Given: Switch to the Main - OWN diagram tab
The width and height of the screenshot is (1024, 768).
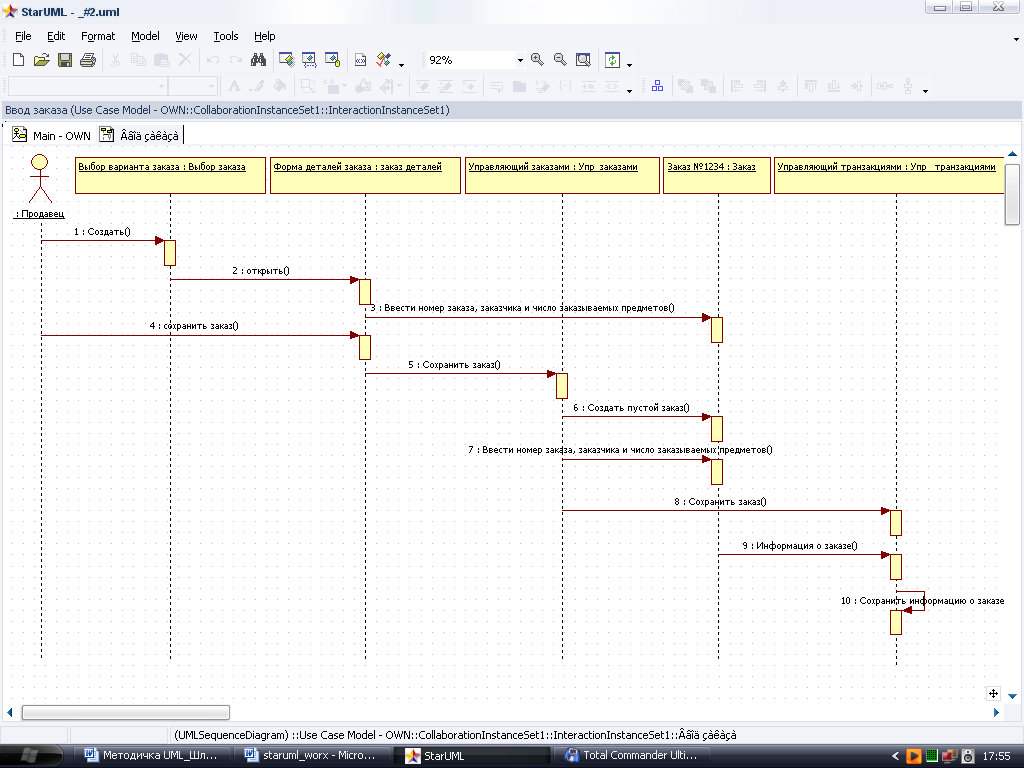Looking at the screenshot, I should pos(52,135).
